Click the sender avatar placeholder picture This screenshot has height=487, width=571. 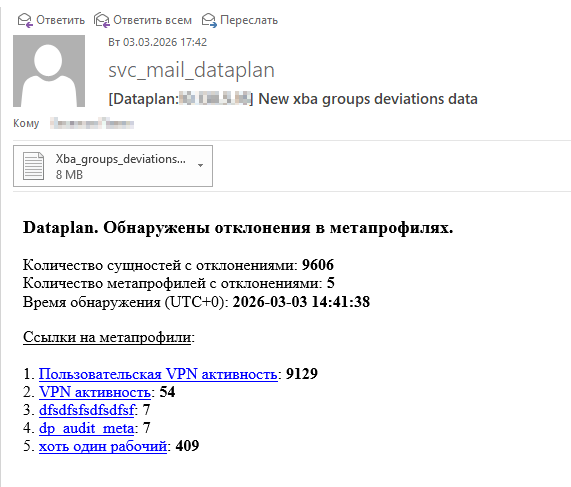click(49, 71)
